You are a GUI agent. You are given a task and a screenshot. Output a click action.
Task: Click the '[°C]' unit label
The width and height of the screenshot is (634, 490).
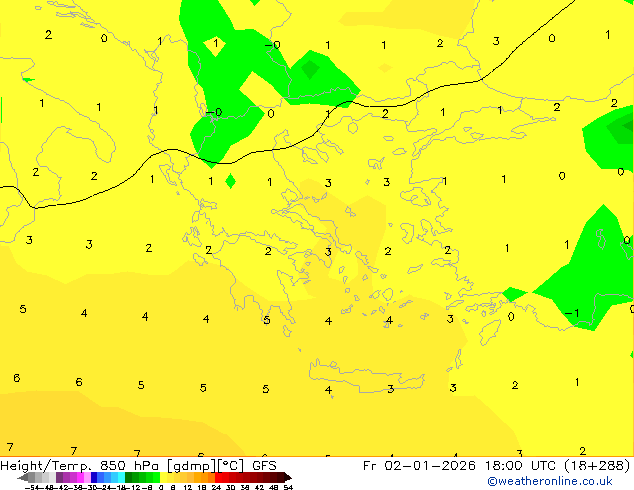[x=231, y=466]
